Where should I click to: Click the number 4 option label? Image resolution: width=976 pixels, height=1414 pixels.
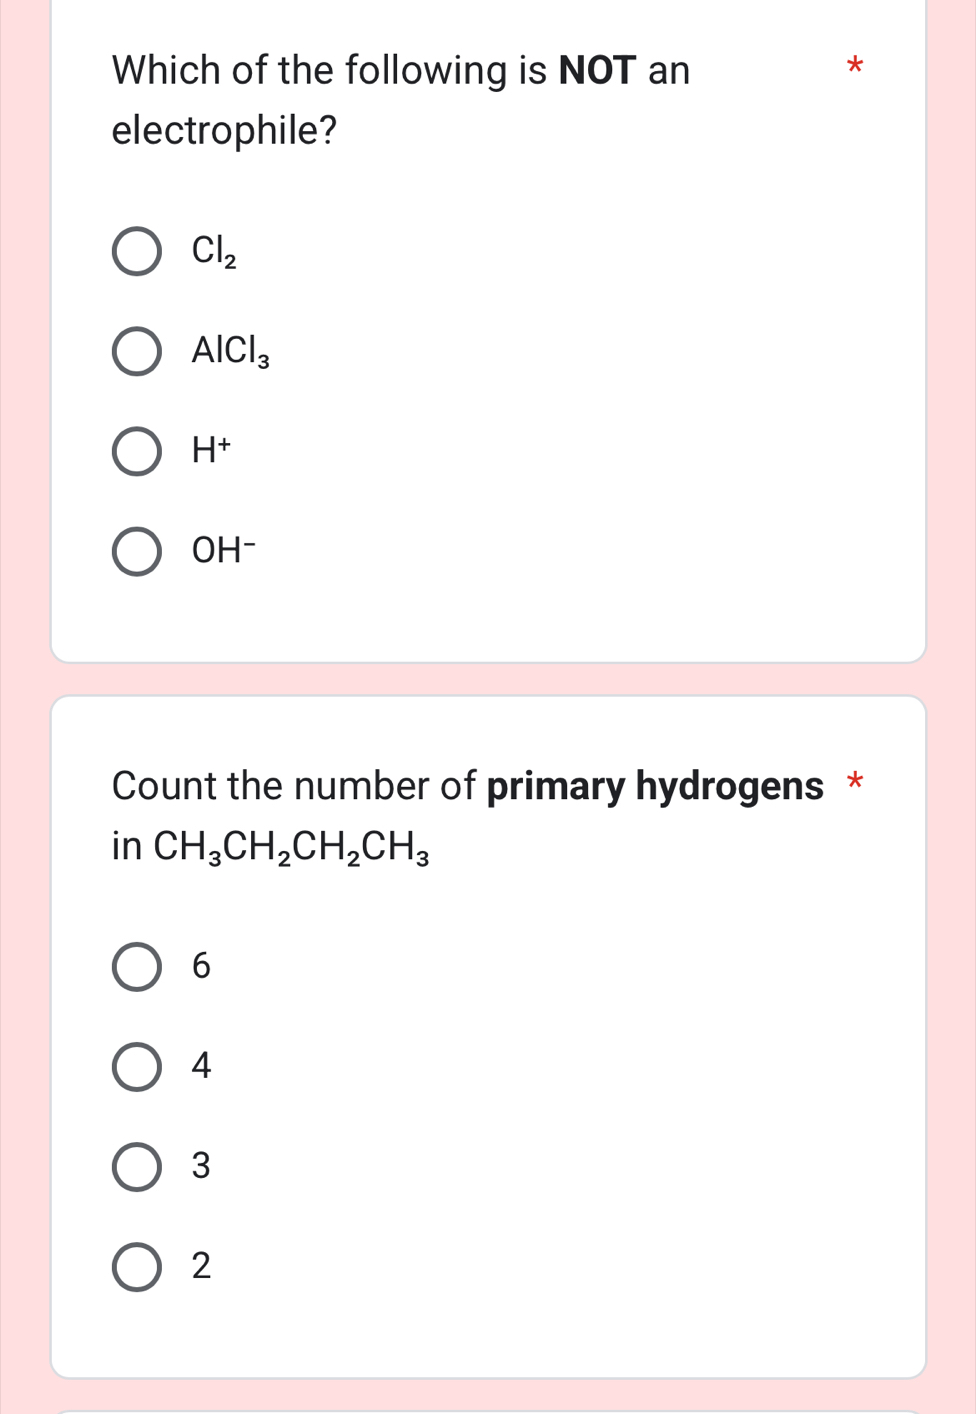pyautogui.click(x=201, y=1066)
